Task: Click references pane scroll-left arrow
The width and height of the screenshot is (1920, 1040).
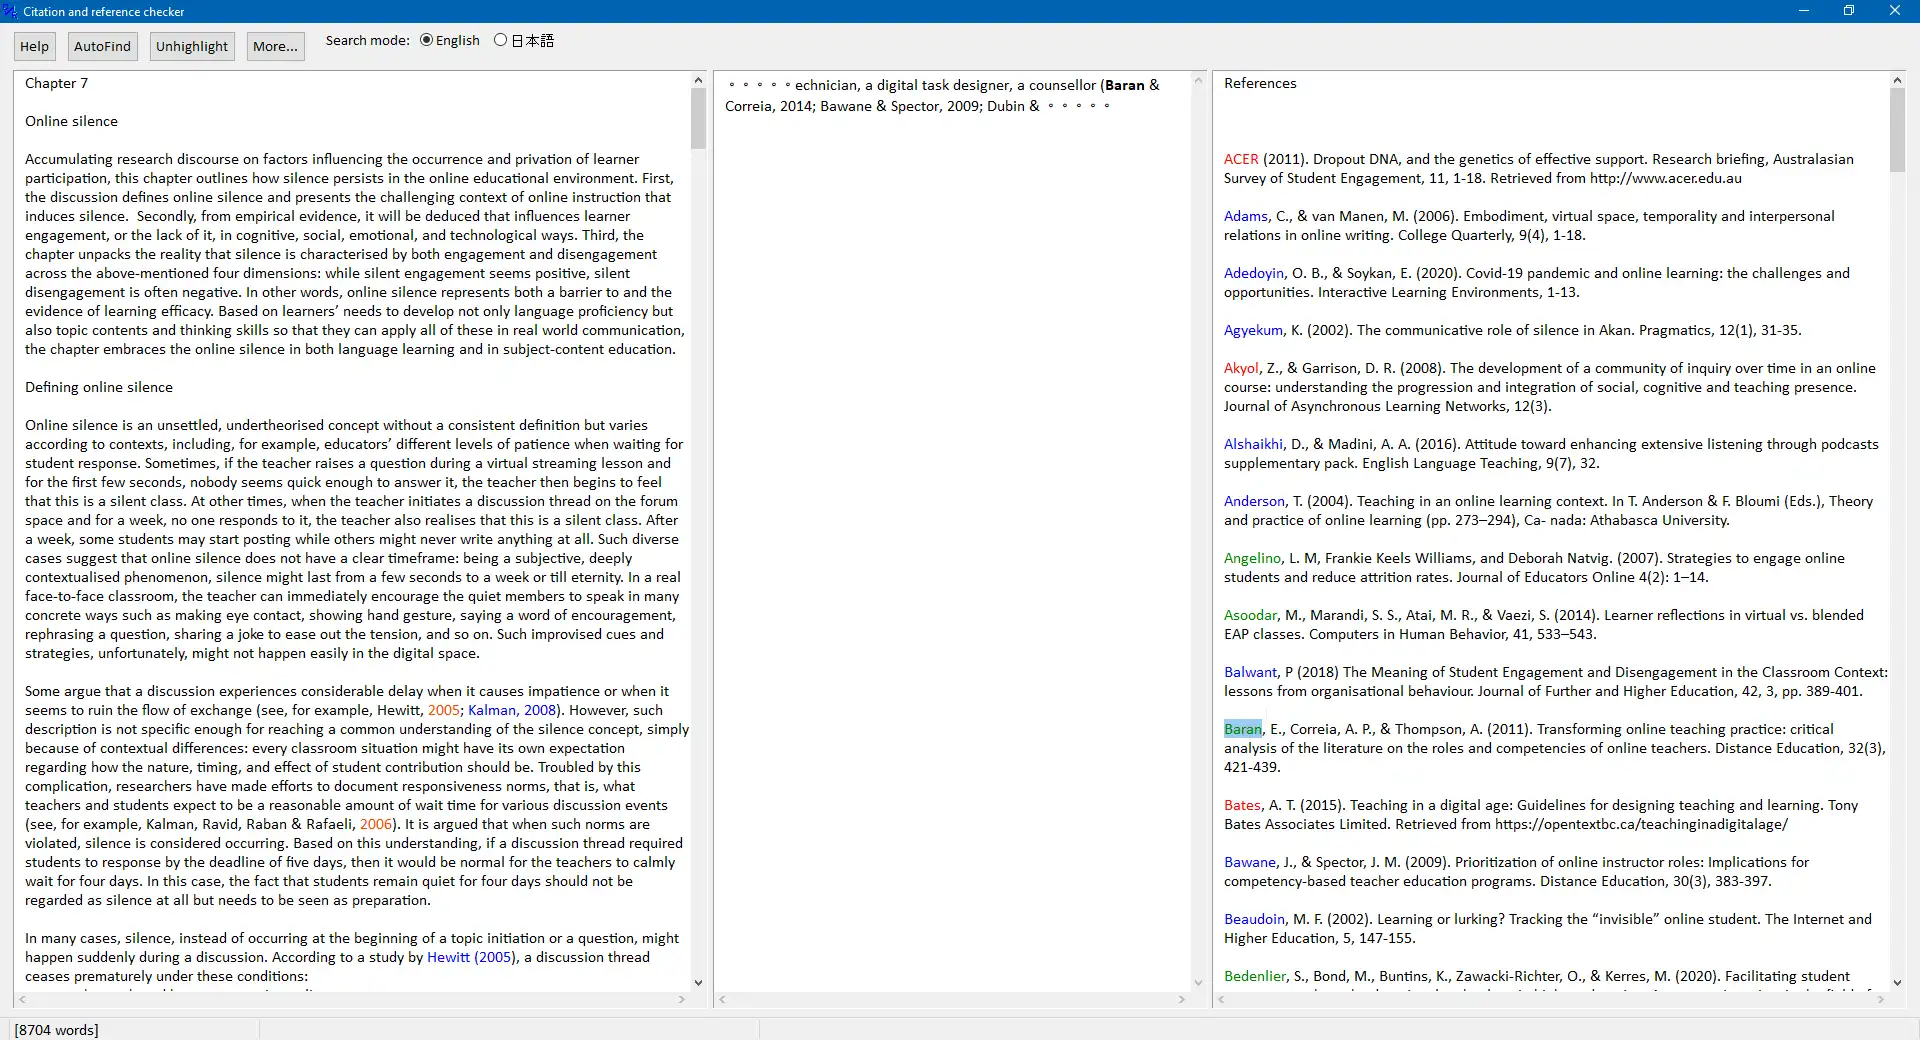Action: tap(1222, 999)
